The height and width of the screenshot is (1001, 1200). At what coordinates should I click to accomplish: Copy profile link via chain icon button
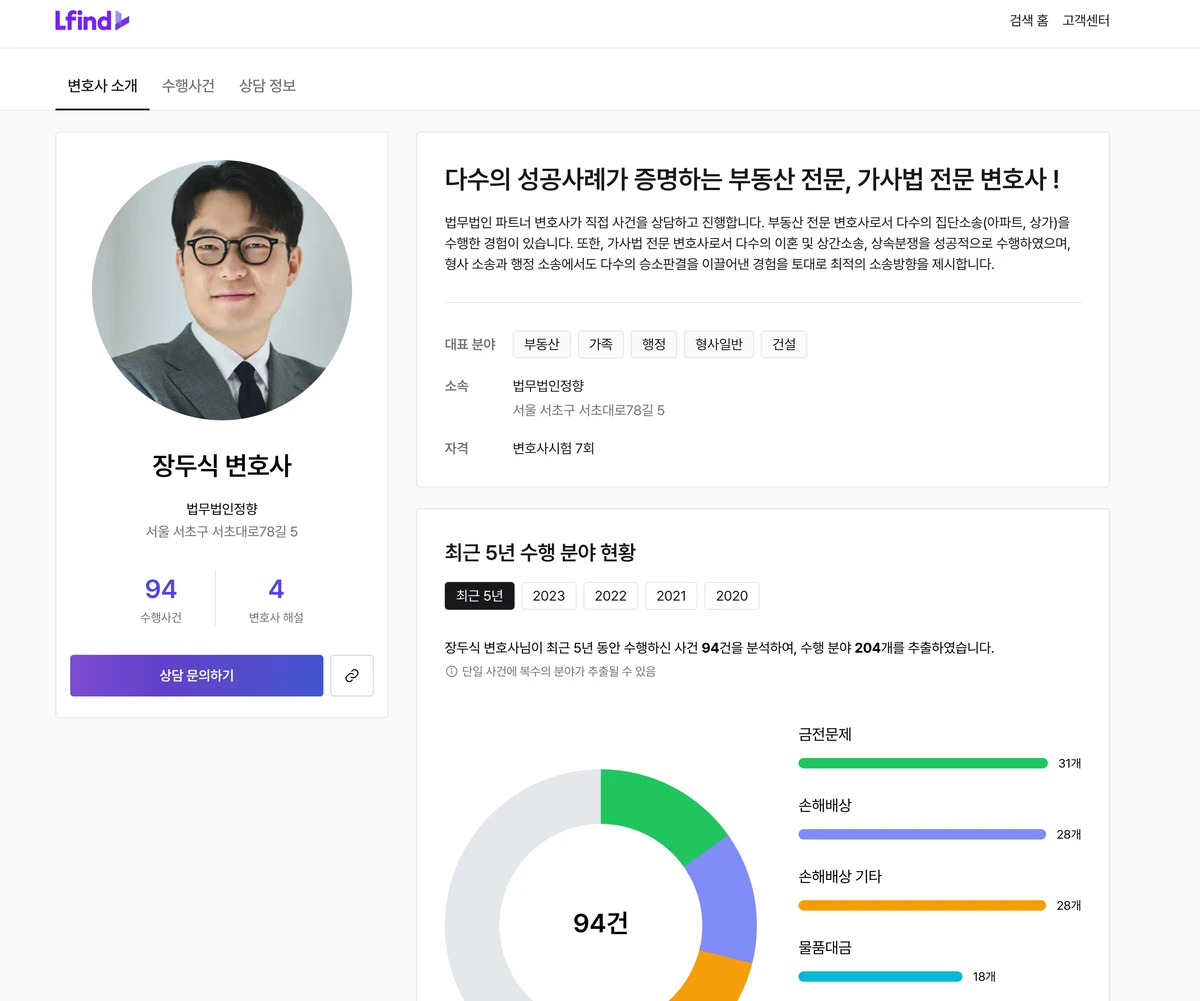pos(352,676)
